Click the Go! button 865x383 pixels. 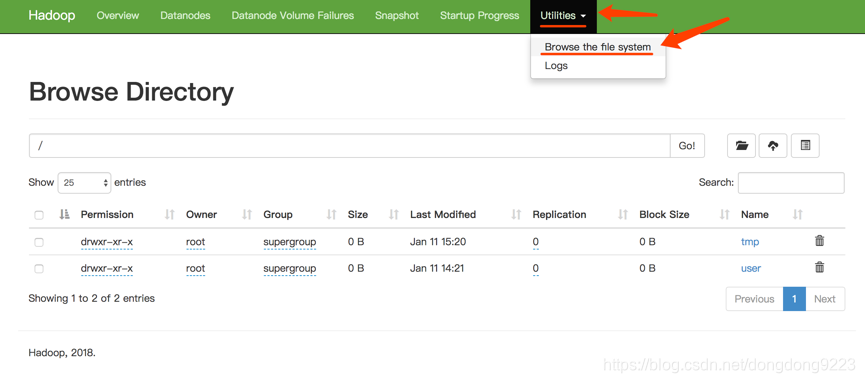pyautogui.click(x=687, y=146)
